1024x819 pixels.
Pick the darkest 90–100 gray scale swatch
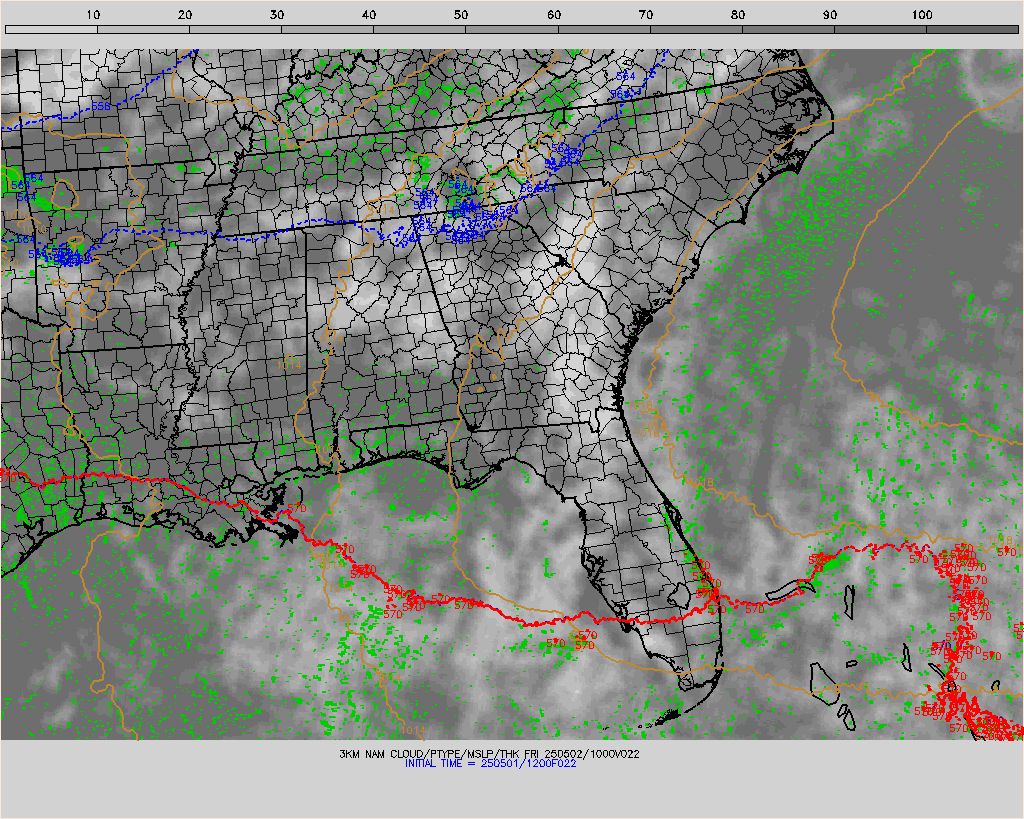pos(880,29)
